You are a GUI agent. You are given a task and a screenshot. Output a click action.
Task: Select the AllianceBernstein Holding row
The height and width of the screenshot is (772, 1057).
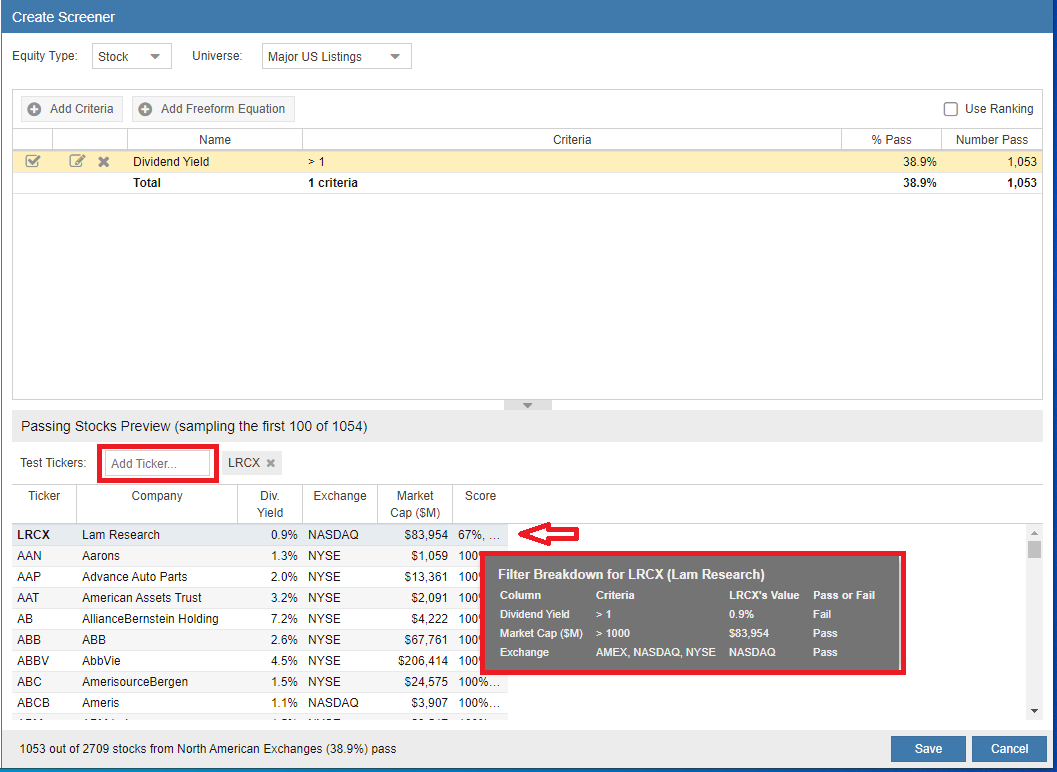(260, 618)
